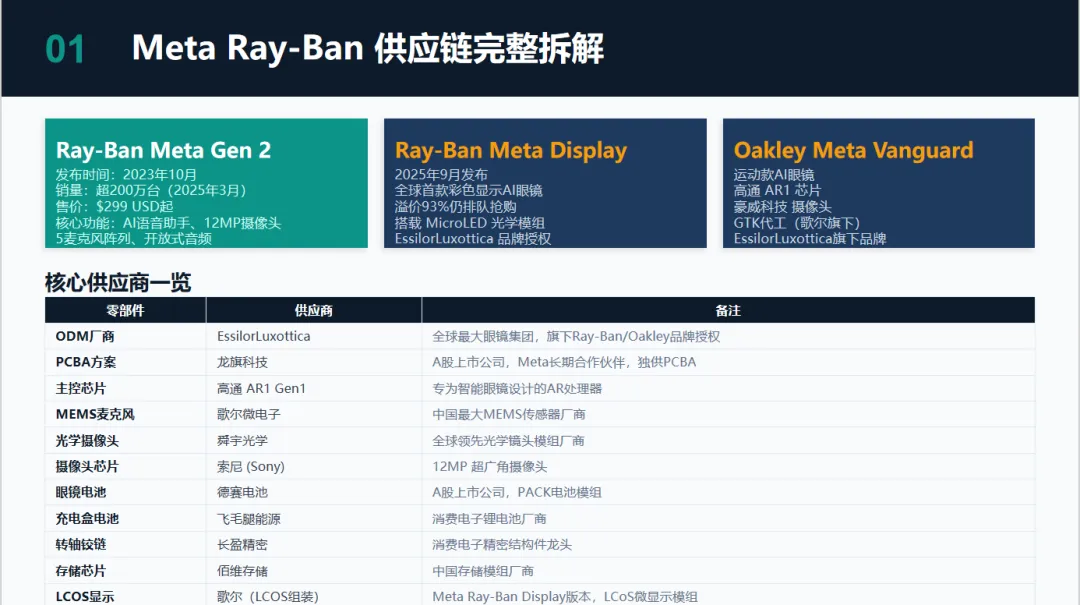
Task: Select the '歌尔微电子' supplier cell
Action: (x=313, y=415)
